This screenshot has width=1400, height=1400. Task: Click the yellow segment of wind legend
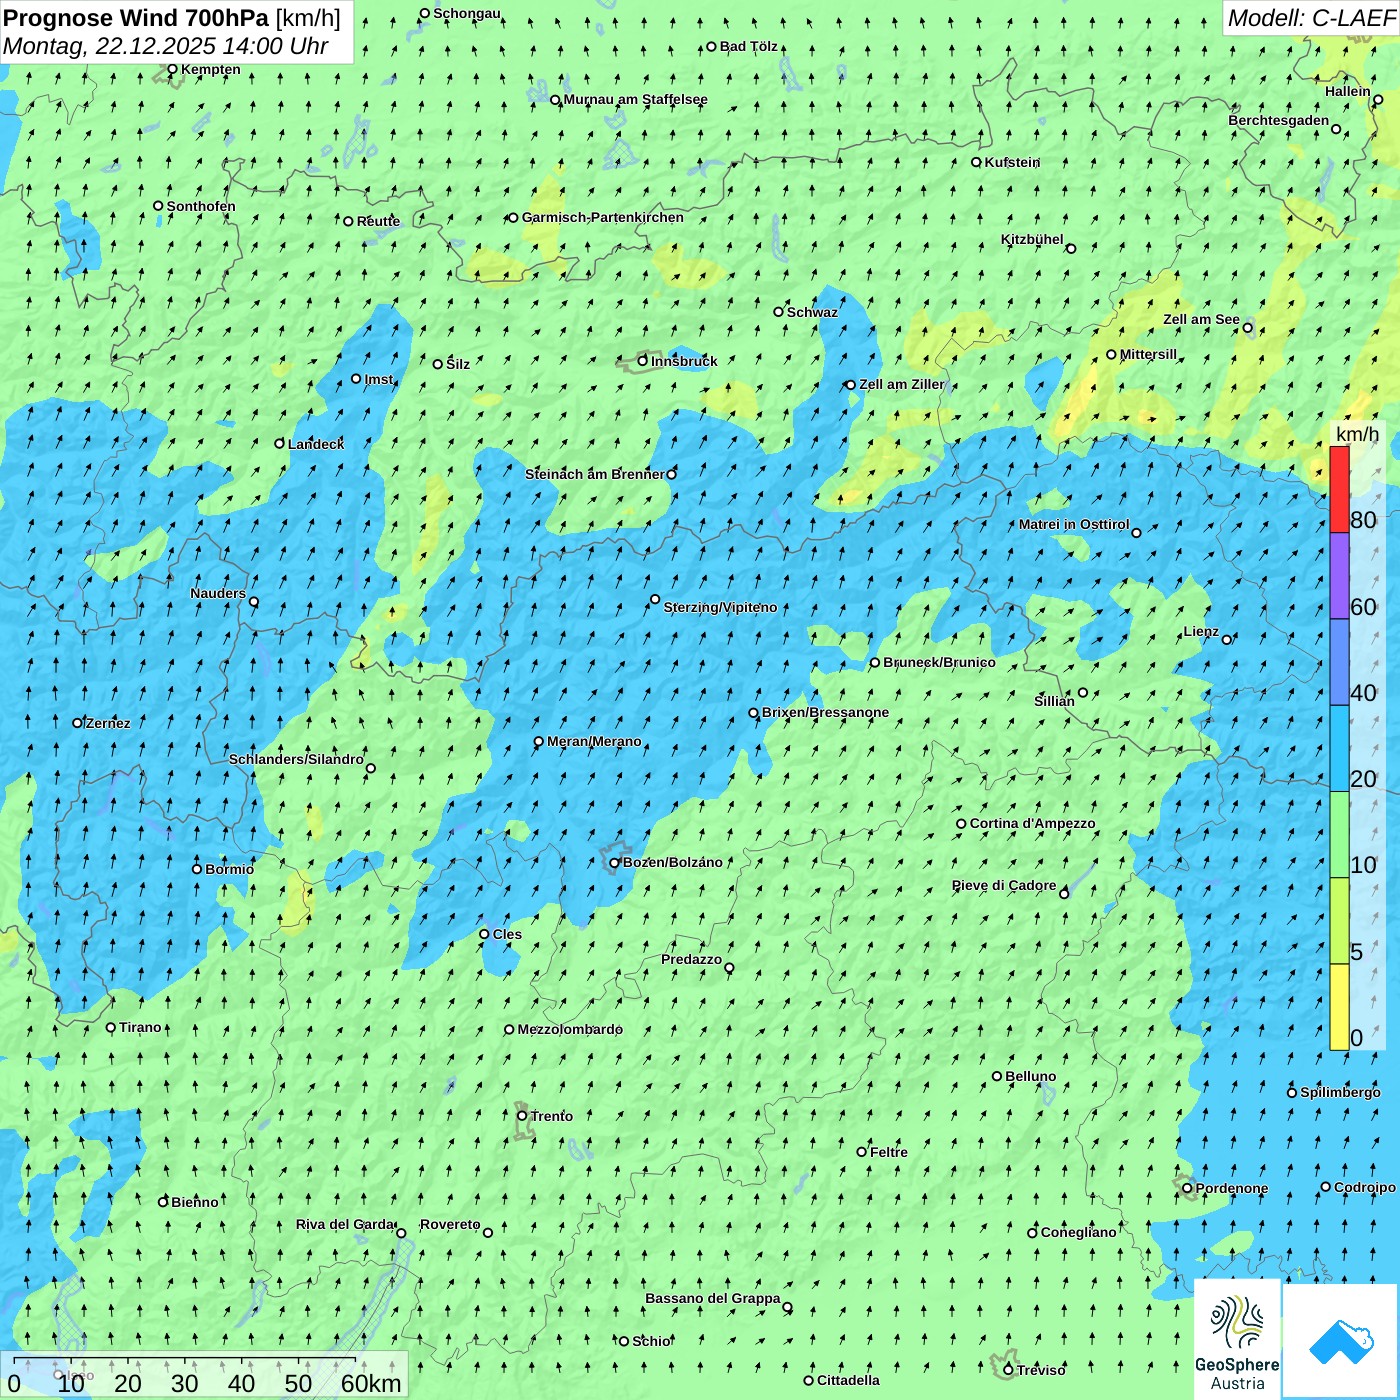(1339, 1007)
